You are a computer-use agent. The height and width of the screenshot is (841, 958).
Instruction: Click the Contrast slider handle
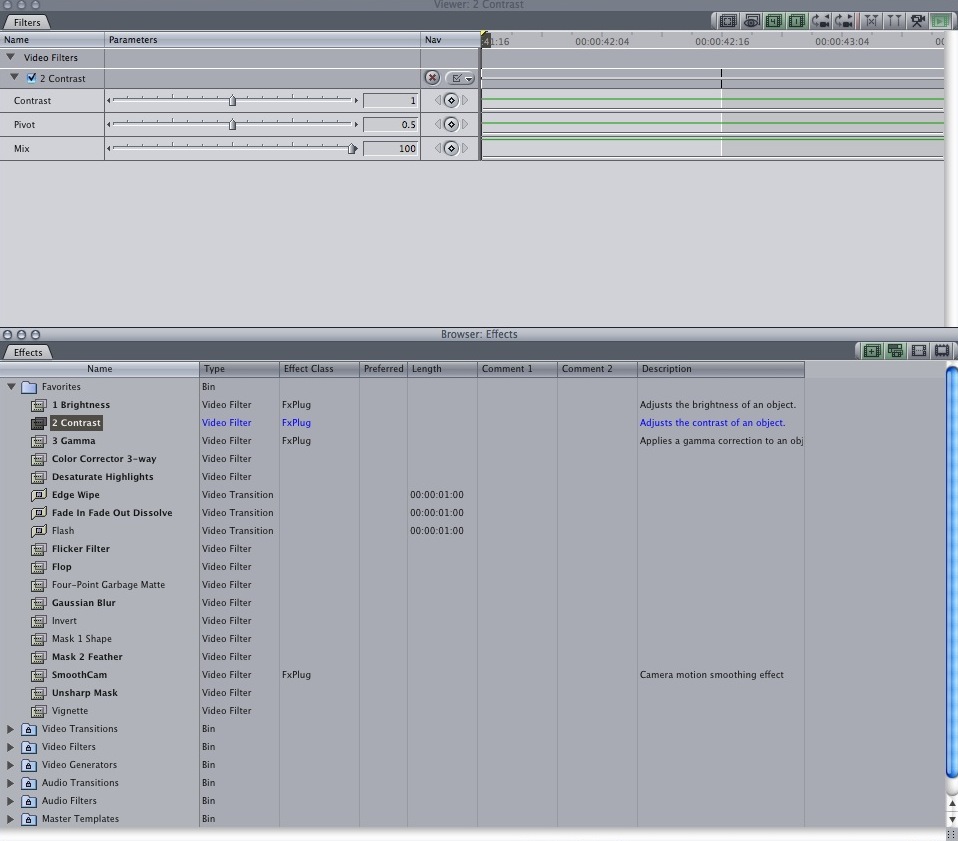point(233,100)
